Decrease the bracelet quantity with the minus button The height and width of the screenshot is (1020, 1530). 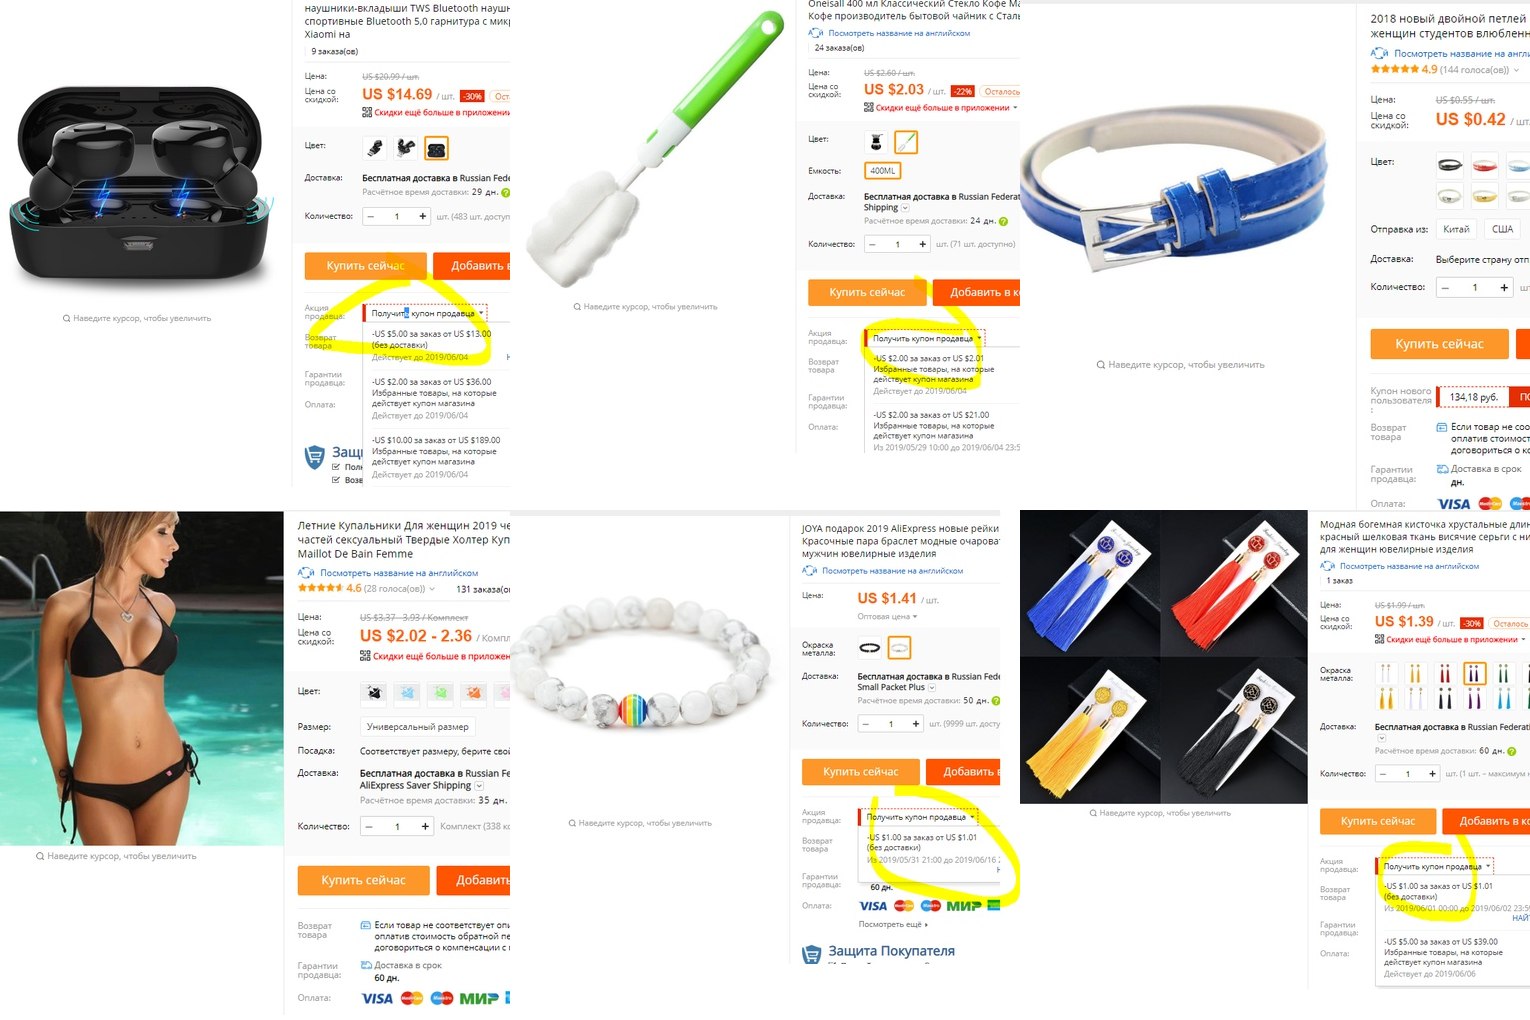coord(866,724)
